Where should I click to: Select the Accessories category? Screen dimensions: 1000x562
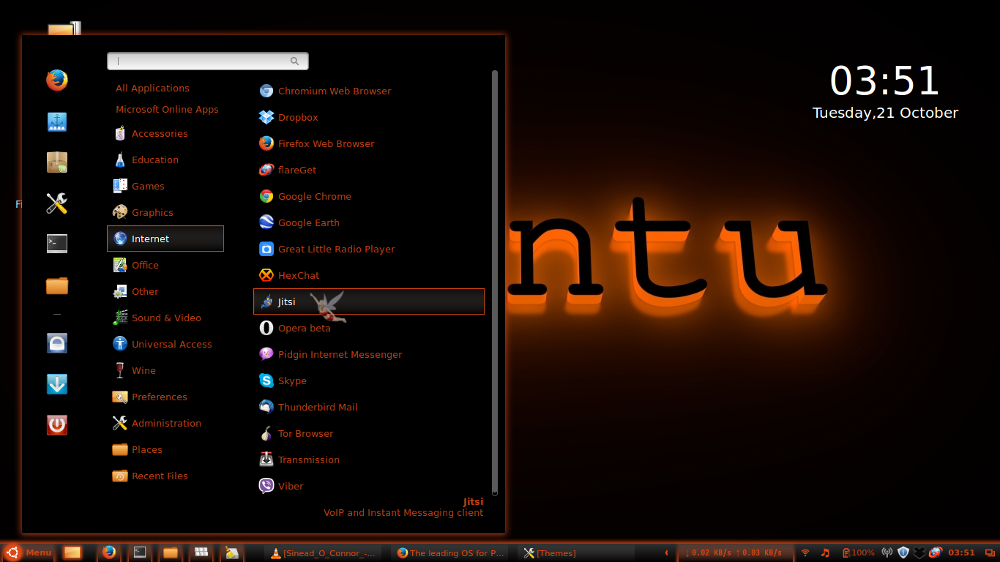point(165,133)
